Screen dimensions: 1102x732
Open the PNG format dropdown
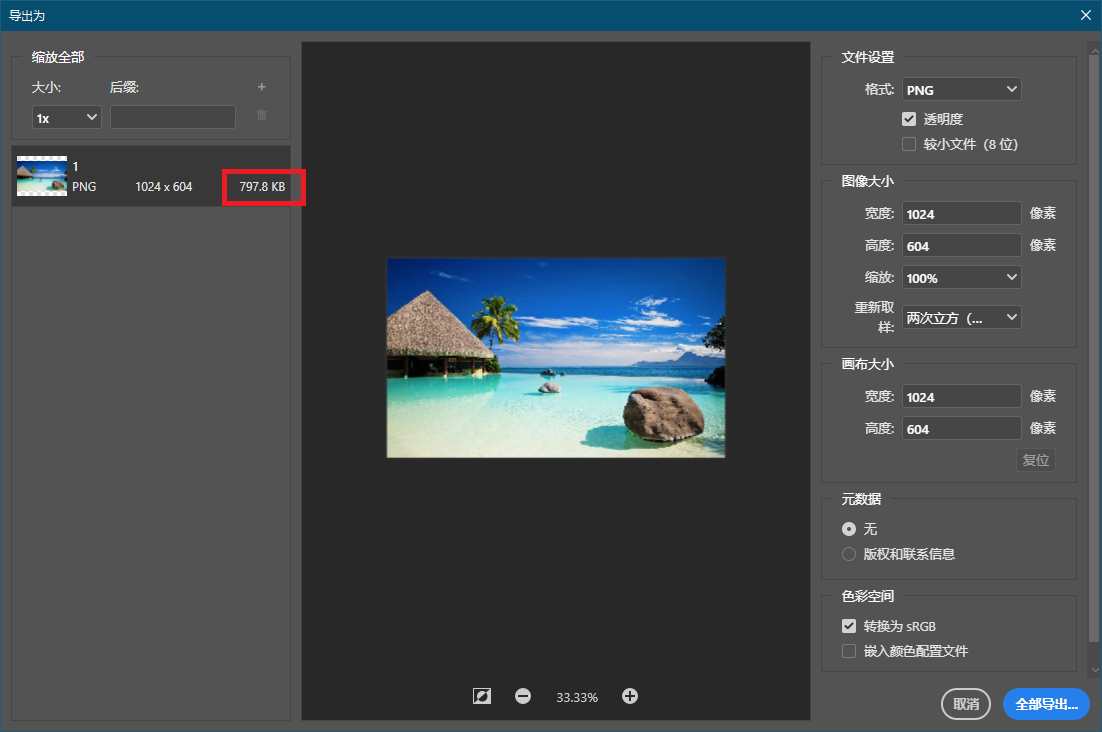tap(961, 90)
